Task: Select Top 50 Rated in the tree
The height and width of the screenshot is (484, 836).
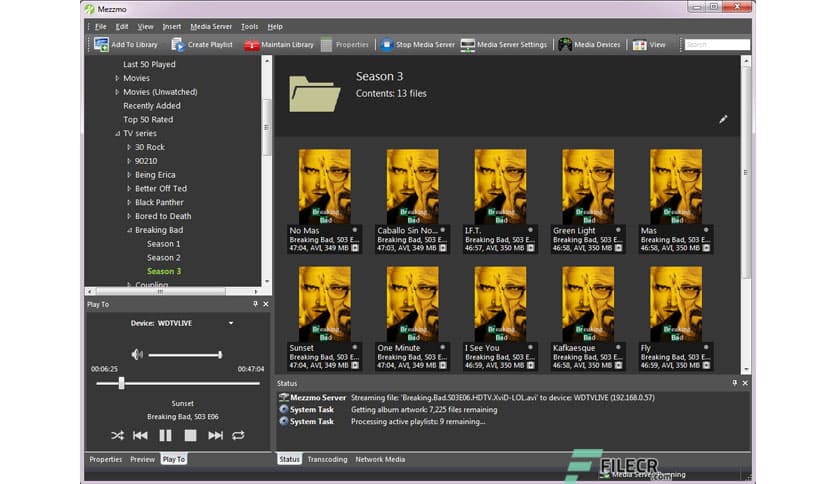Action: click(x=148, y=119)
